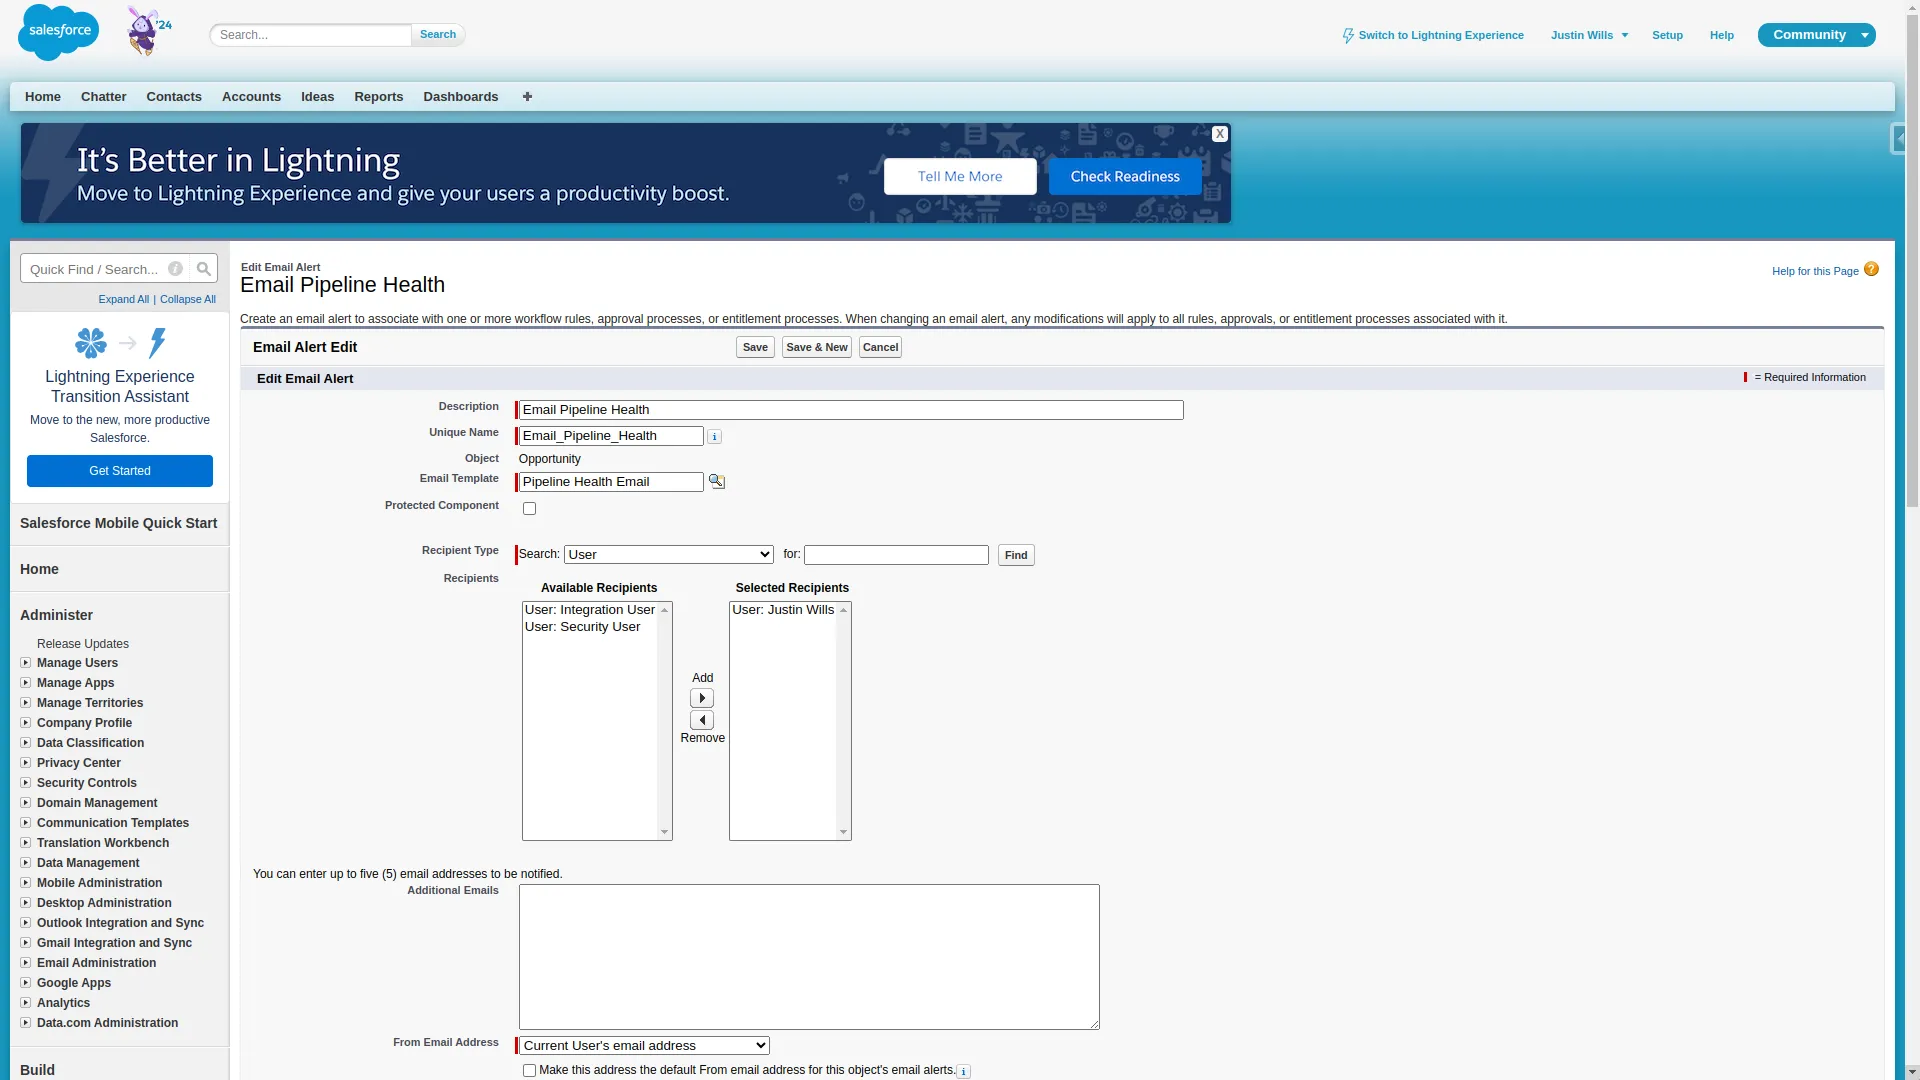Click the Remove recipient arrow button
Image resolution: width=1920 pixels, height=1080 pixels.
(x=702, y=720)
